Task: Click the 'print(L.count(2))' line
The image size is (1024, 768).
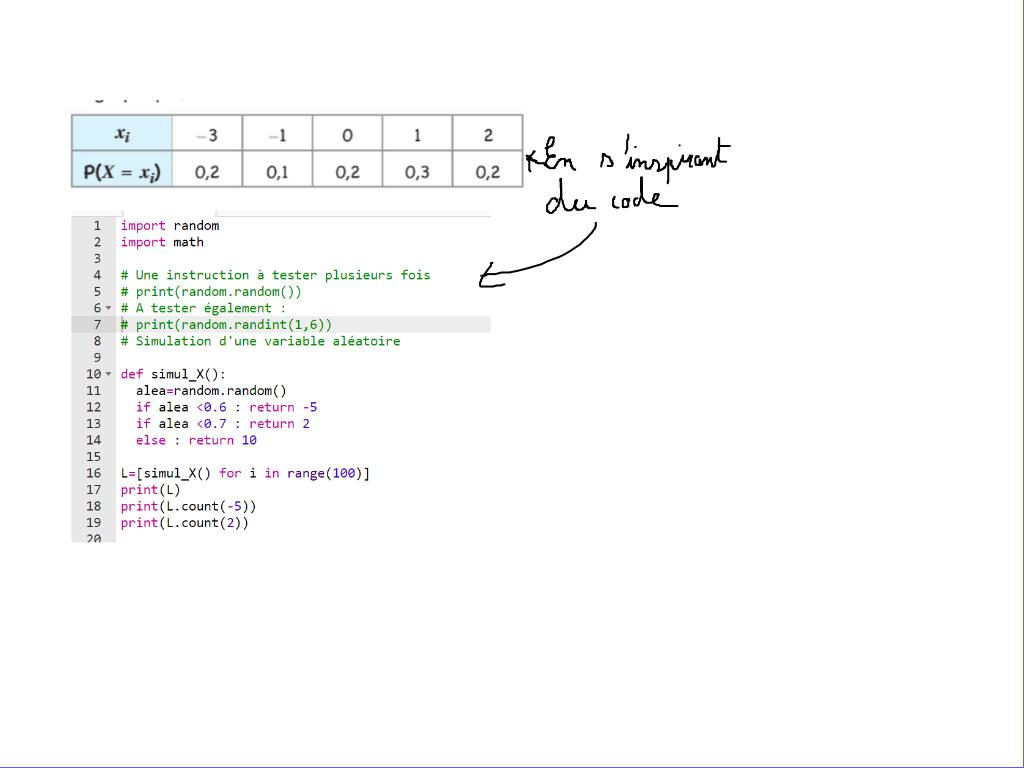Action: pyautogui.click(x=184, y=523)
